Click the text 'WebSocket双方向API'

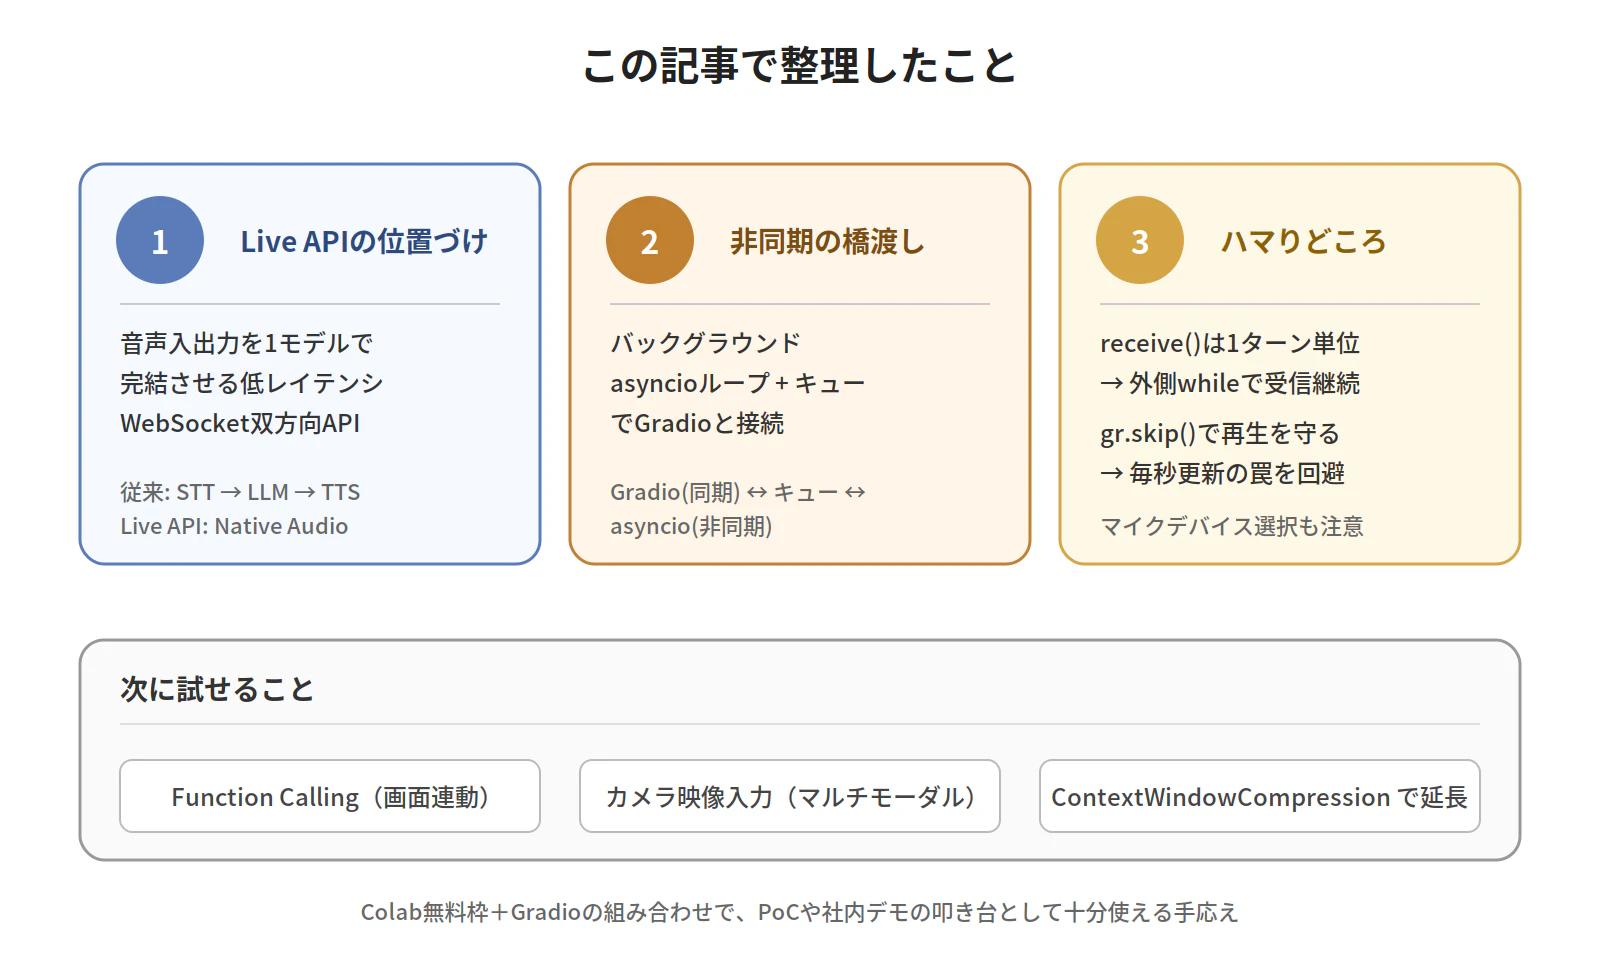[x=240, y=423]
